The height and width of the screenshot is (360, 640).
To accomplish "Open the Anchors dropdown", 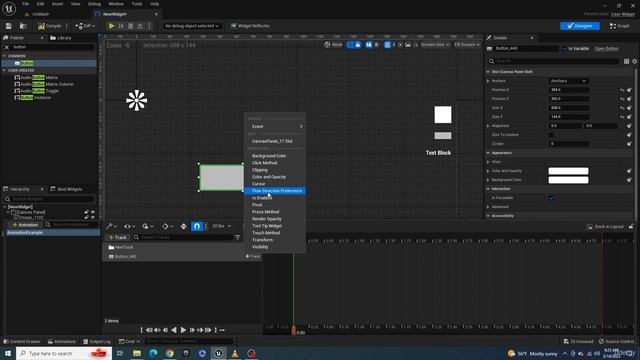I will pos(568,81).
